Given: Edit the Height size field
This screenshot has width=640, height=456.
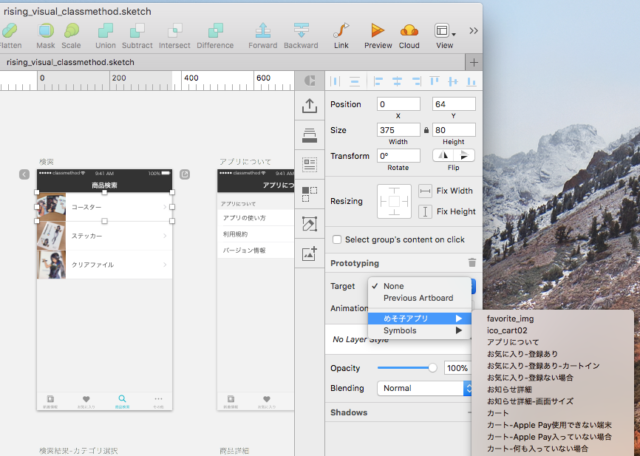Looking at the screenshot, I should tap(453, 130).
